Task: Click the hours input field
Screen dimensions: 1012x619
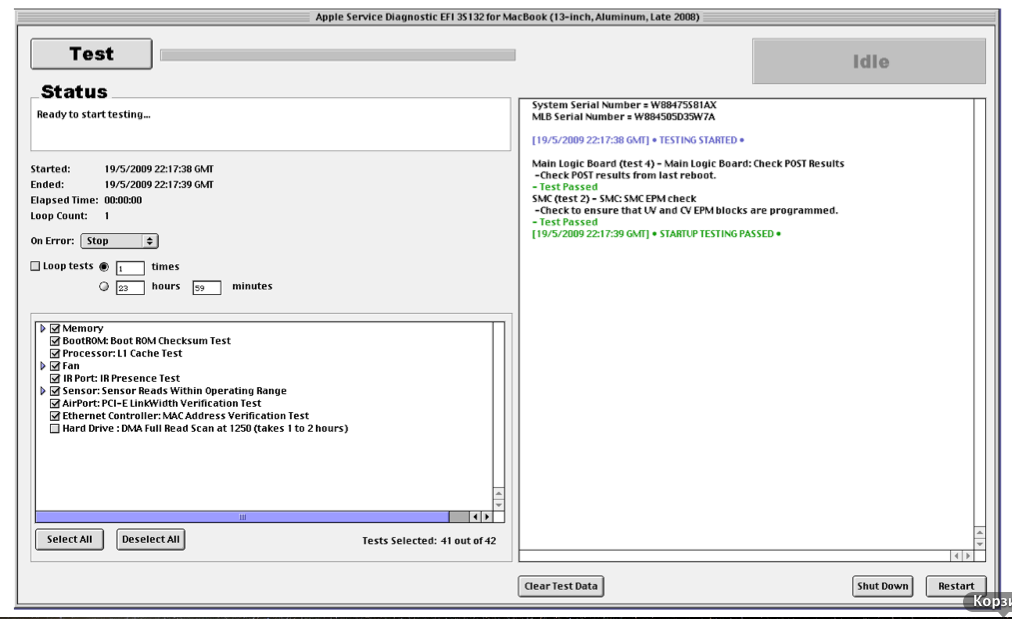Action: 130,288
